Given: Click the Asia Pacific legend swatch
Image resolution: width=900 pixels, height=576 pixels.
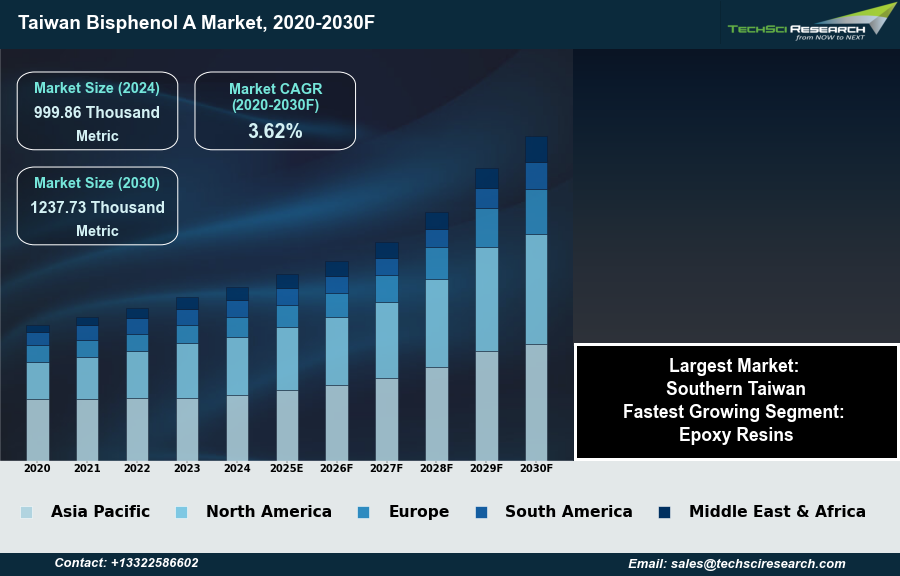Looking at the screenshot, I should click(x=26, y=512).
